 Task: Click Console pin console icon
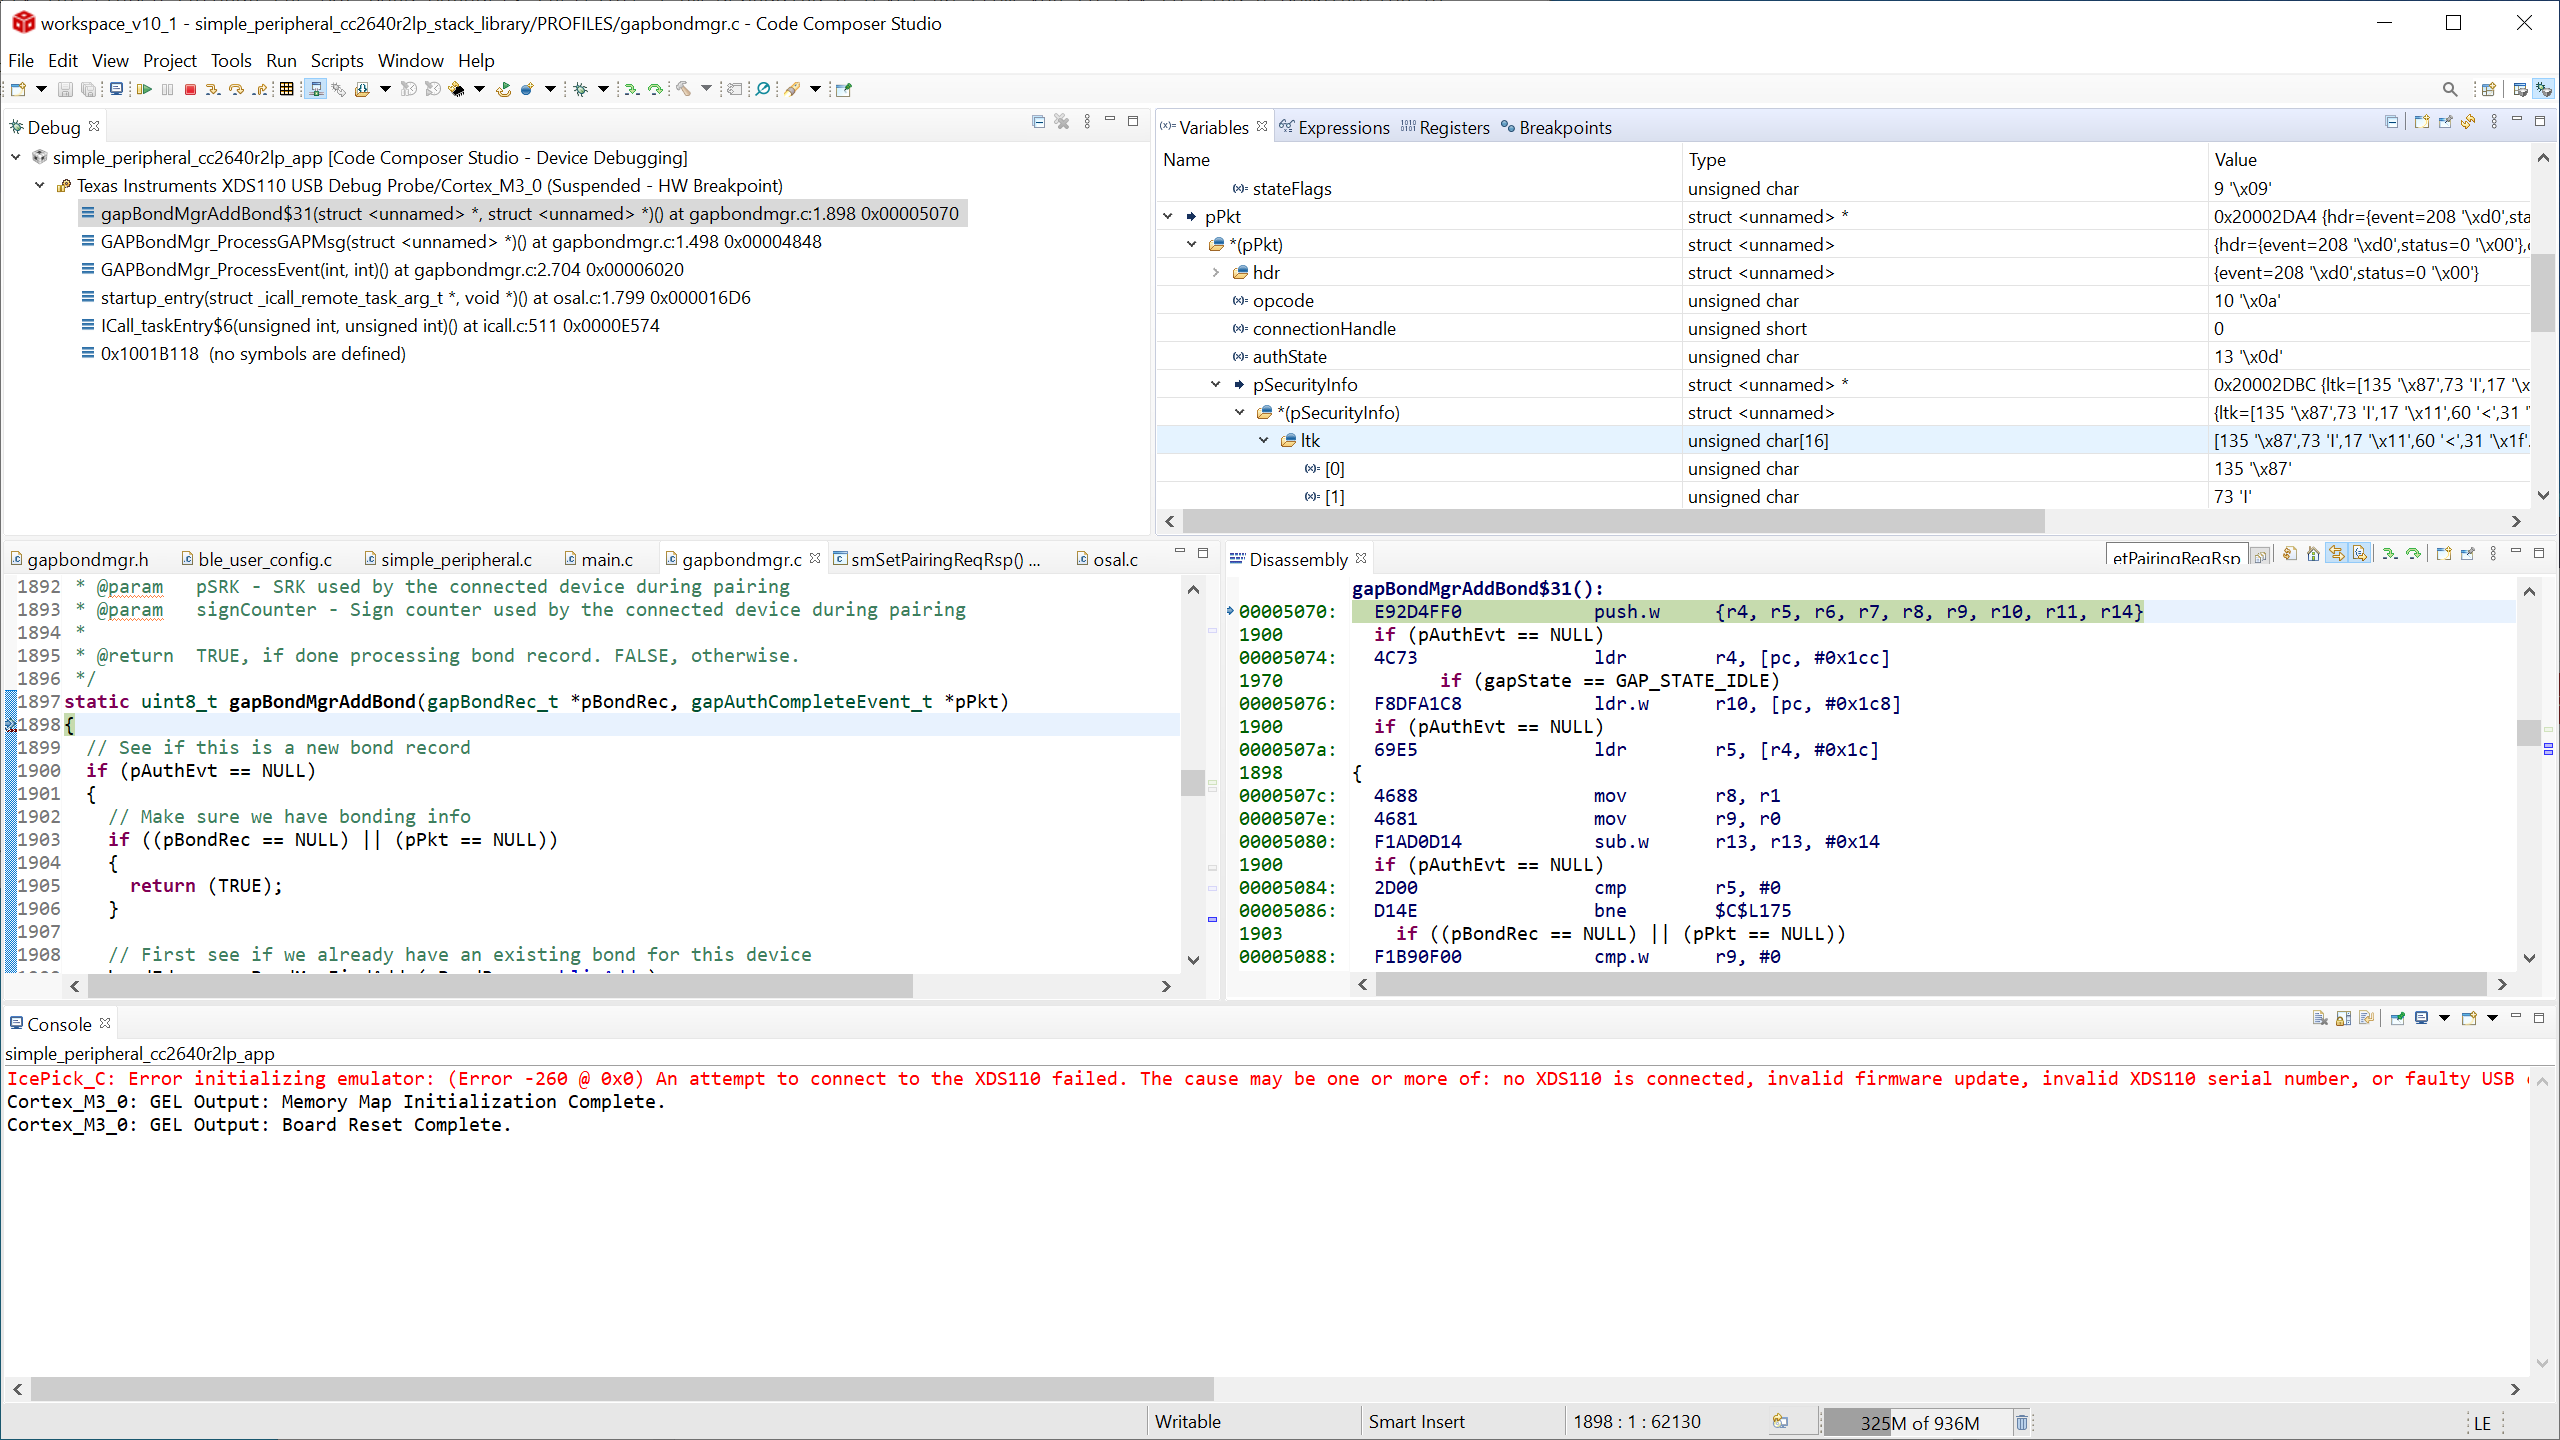coord(2398,1018)
